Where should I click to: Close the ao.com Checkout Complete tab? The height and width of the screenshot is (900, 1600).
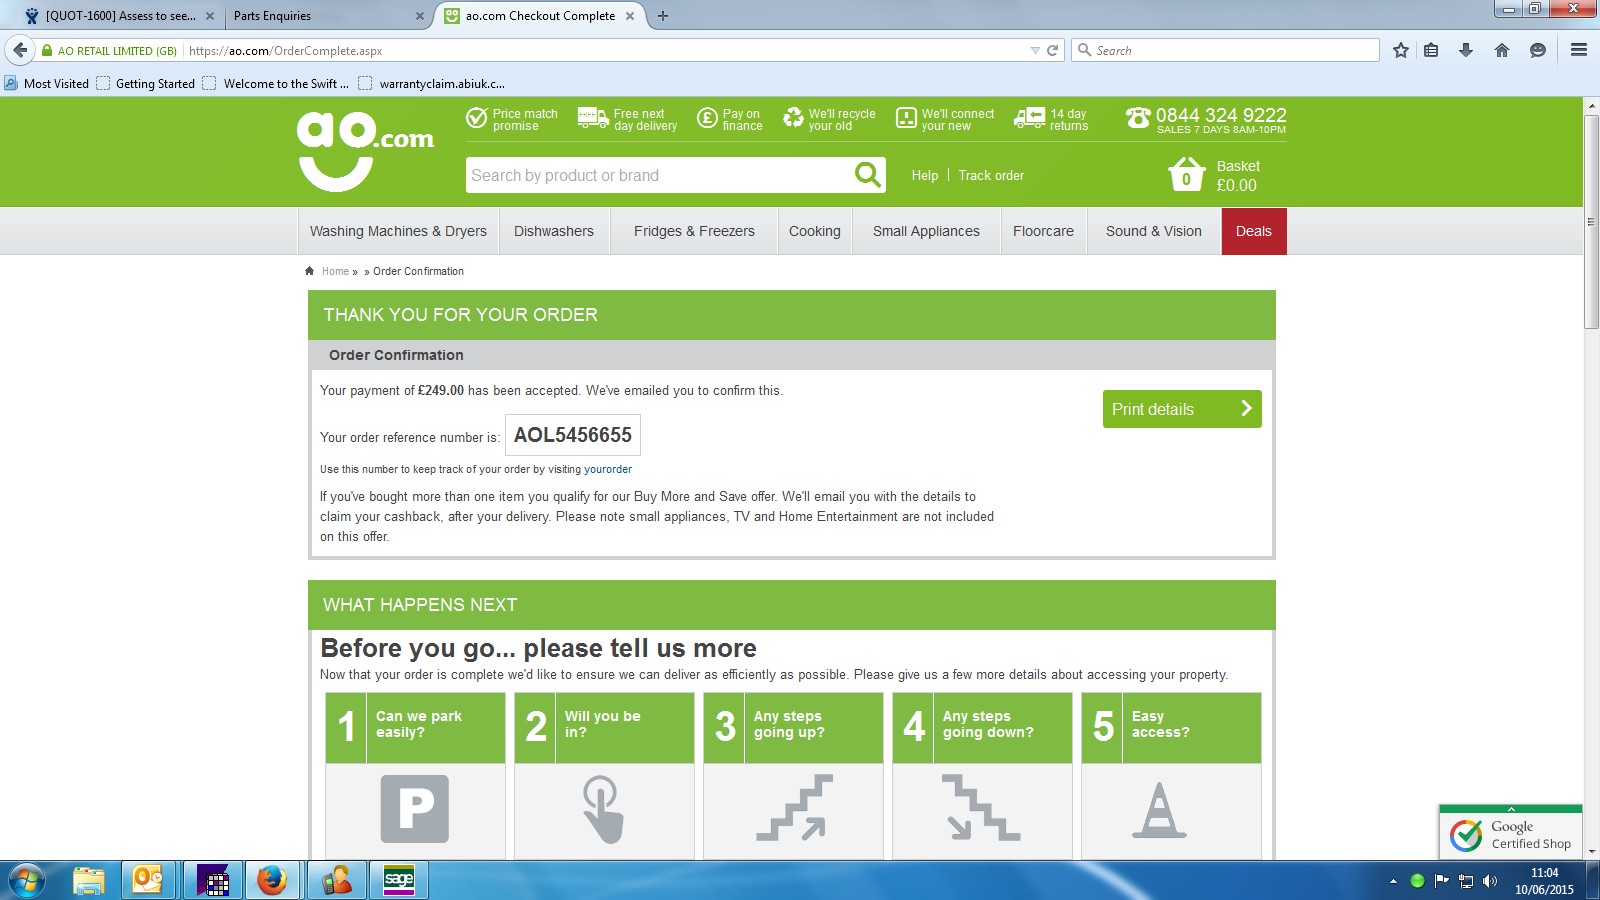click(x=630, y=16)
